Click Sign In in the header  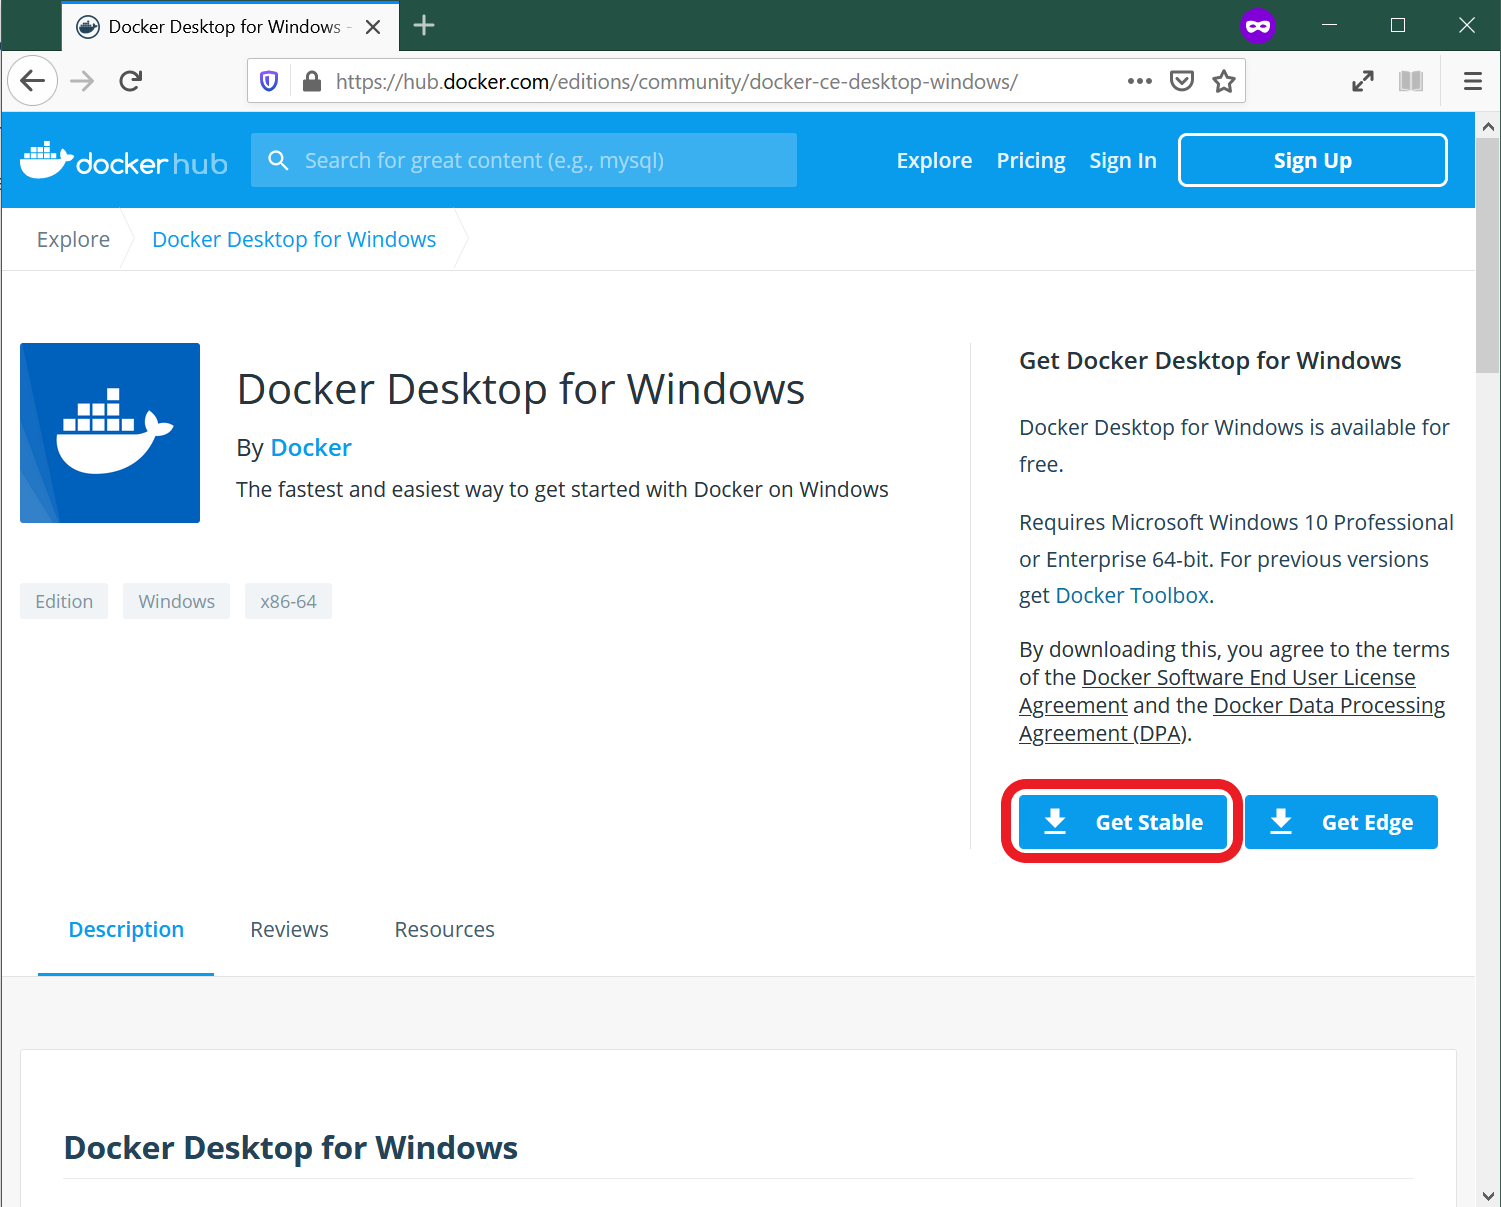pos(1123,160)
